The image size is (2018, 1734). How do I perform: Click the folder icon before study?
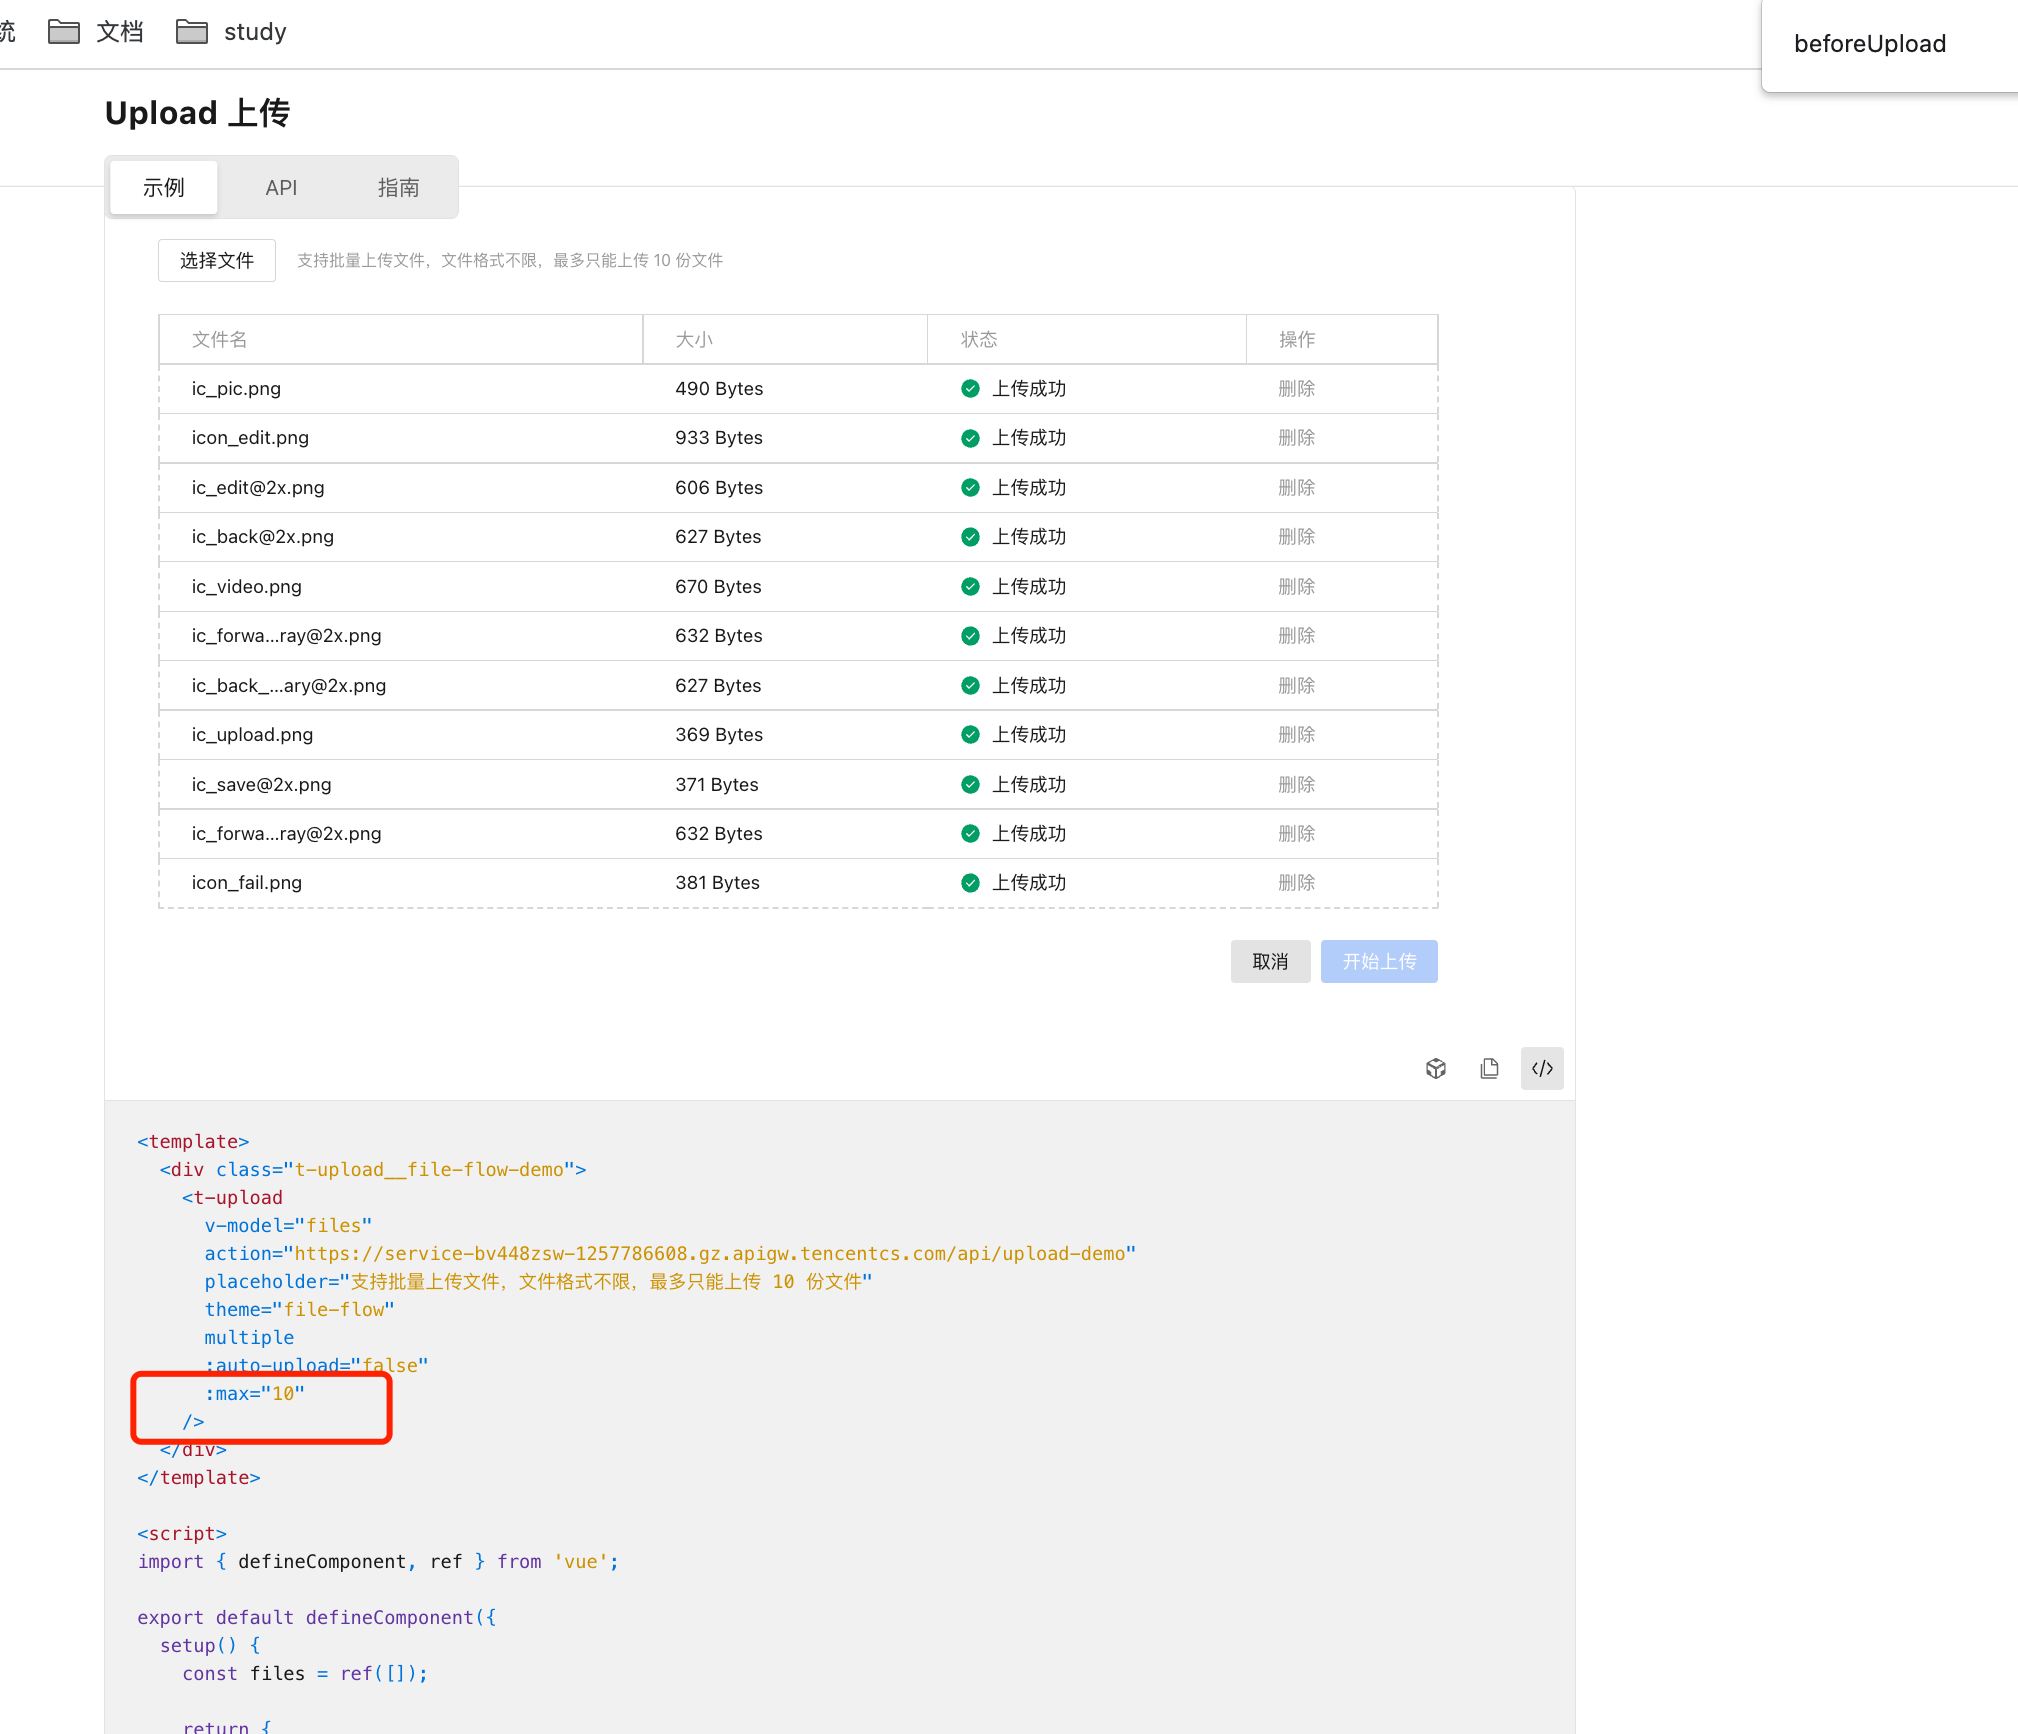(191, 31)
